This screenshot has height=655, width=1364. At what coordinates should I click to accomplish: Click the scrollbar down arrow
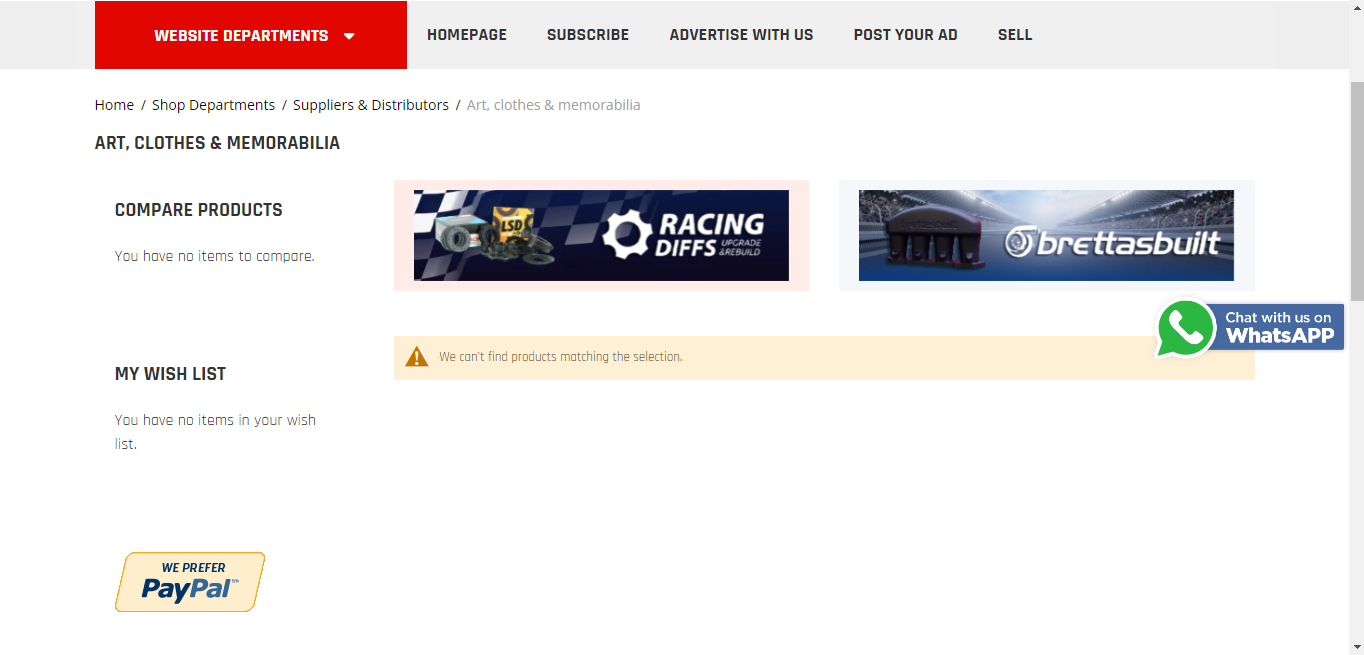(1357, 647)
